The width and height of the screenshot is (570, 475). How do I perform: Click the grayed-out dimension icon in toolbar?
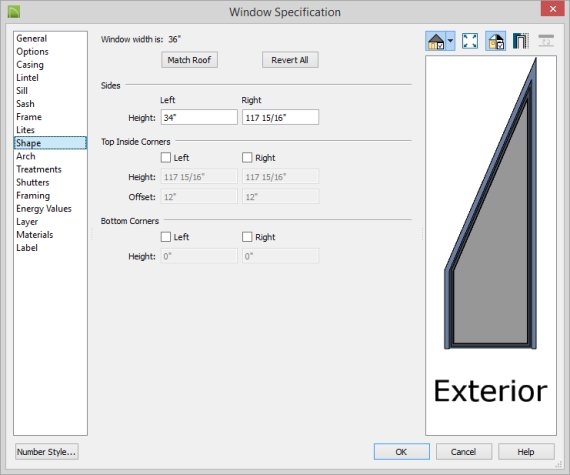546,41
